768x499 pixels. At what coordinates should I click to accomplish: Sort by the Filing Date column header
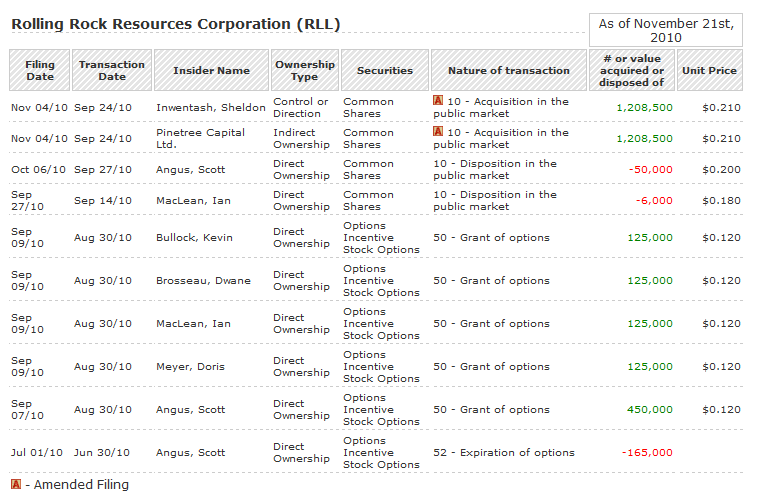40,70
